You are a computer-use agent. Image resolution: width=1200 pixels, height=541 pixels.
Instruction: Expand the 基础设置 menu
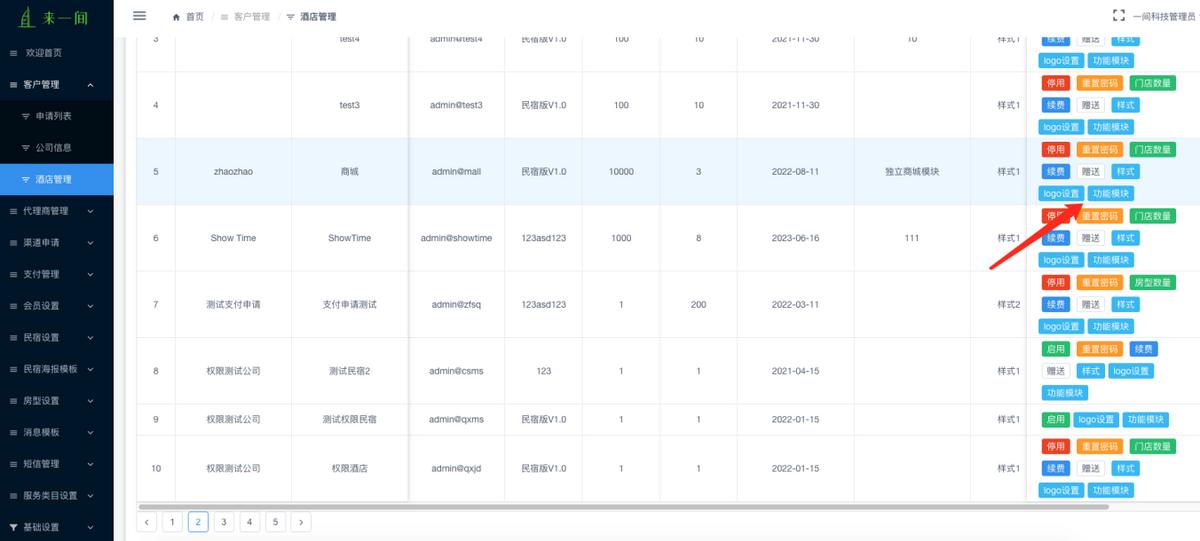pyautogui.click(x=57, y=527)
